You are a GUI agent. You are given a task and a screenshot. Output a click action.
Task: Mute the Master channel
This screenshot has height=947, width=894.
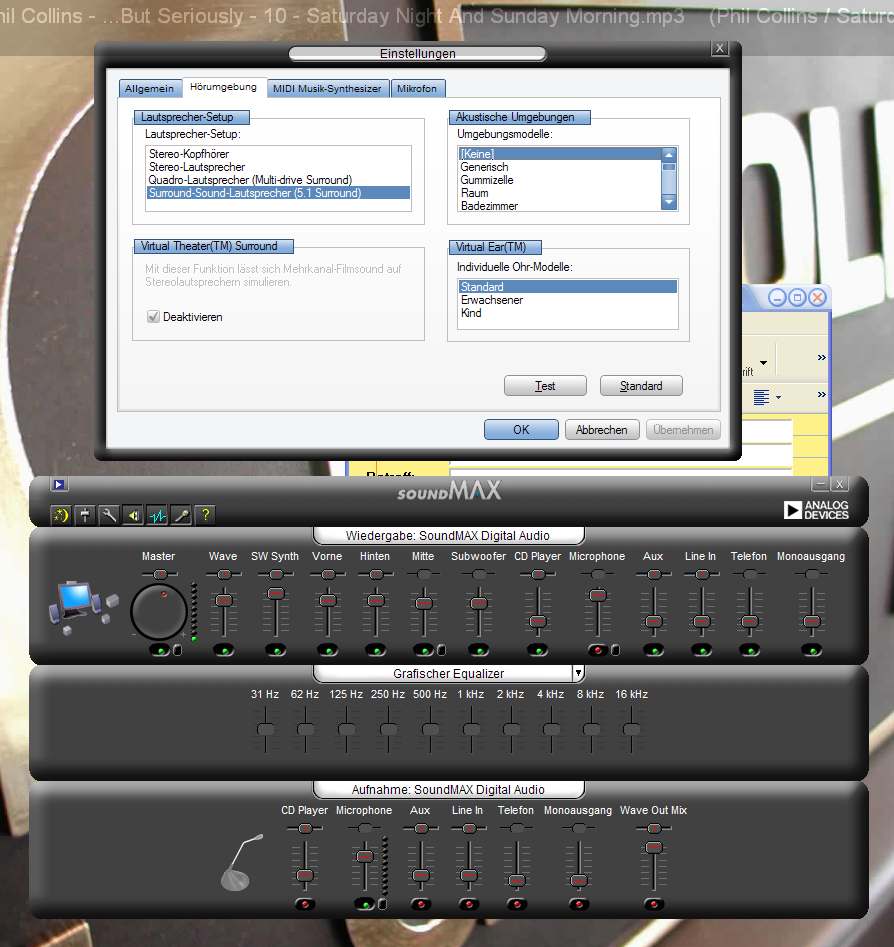(160, 650)
